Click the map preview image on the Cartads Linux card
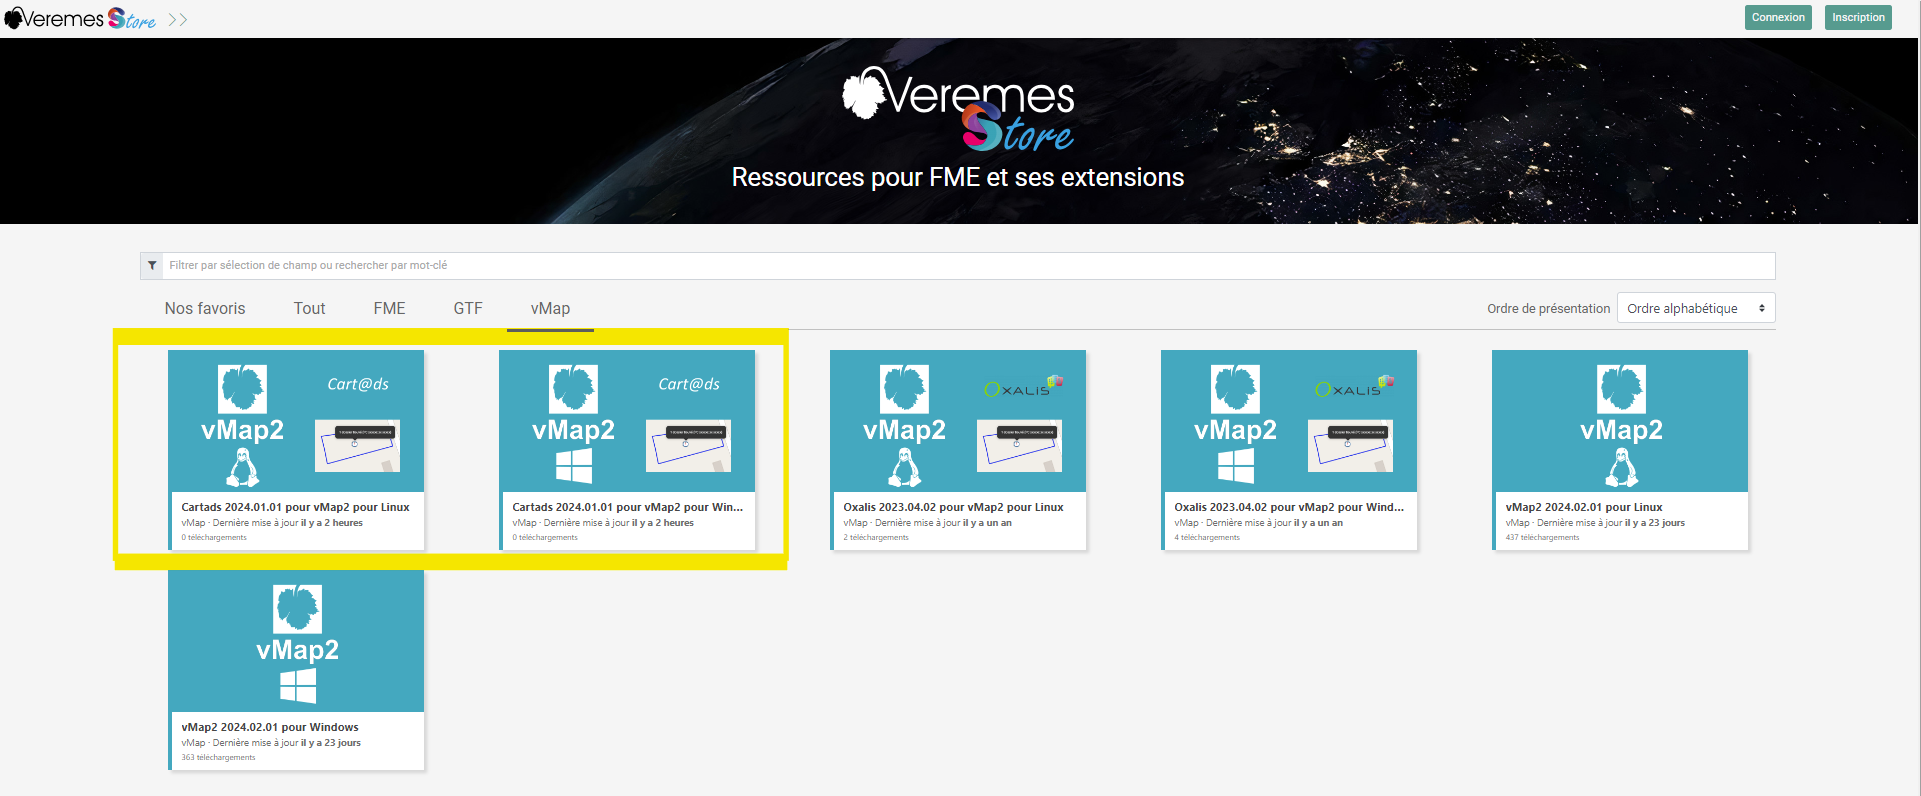1921x796 pixels. [358, 446]
